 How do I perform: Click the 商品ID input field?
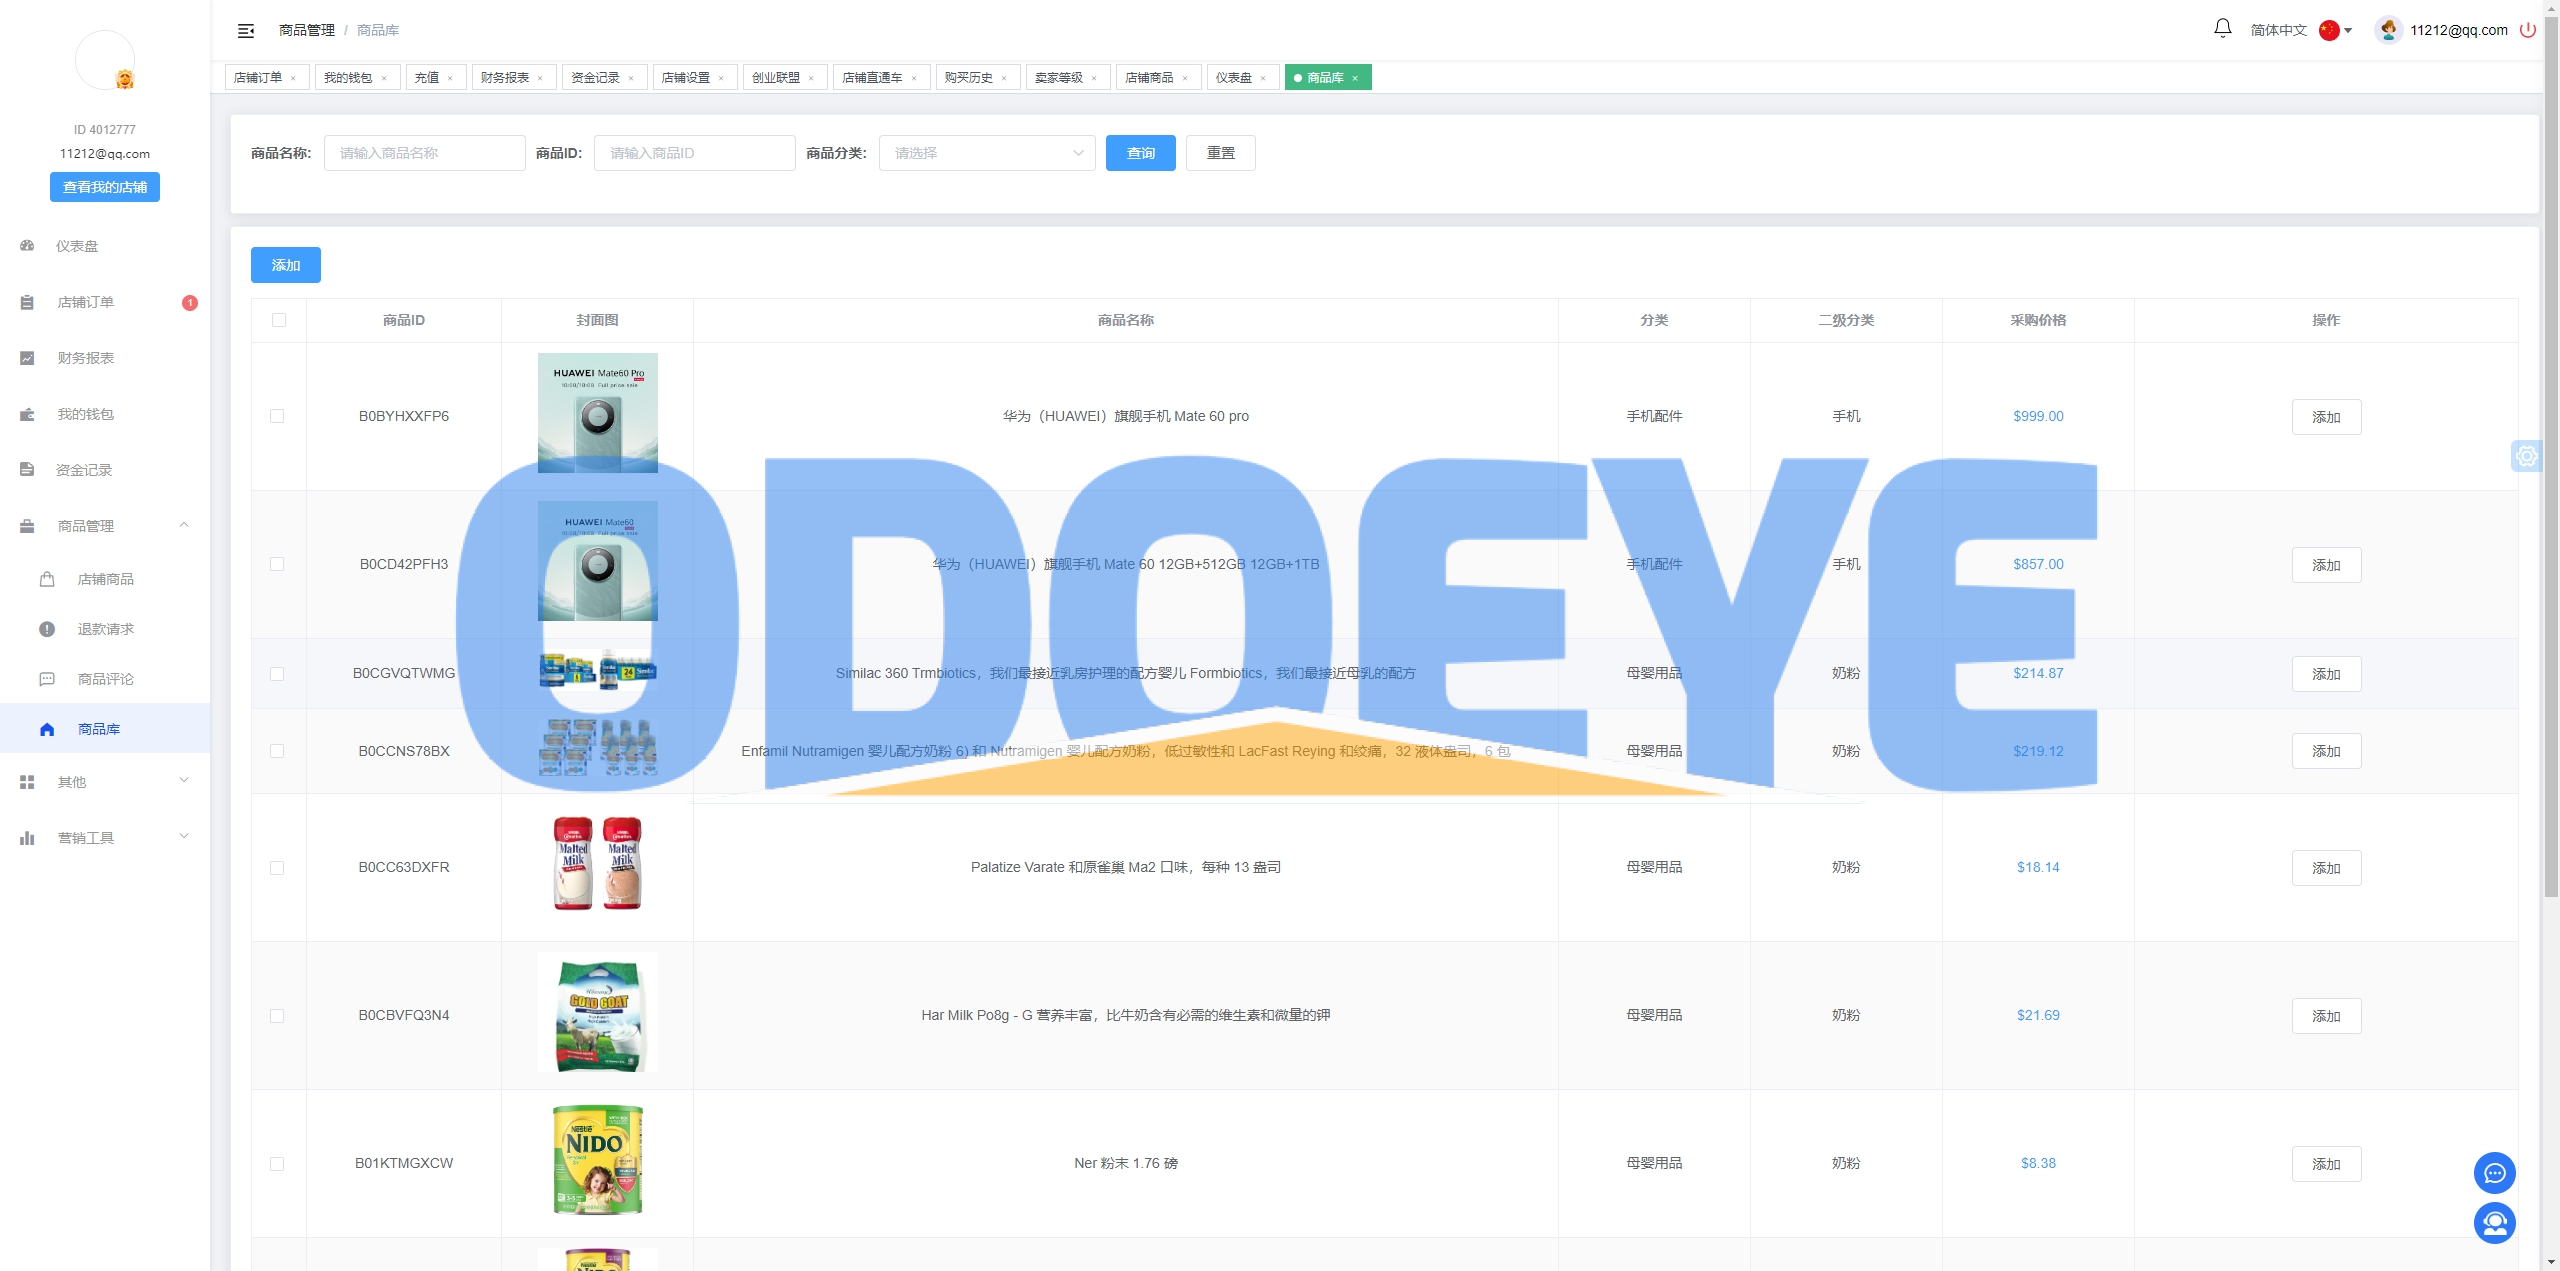pos(695,153)
